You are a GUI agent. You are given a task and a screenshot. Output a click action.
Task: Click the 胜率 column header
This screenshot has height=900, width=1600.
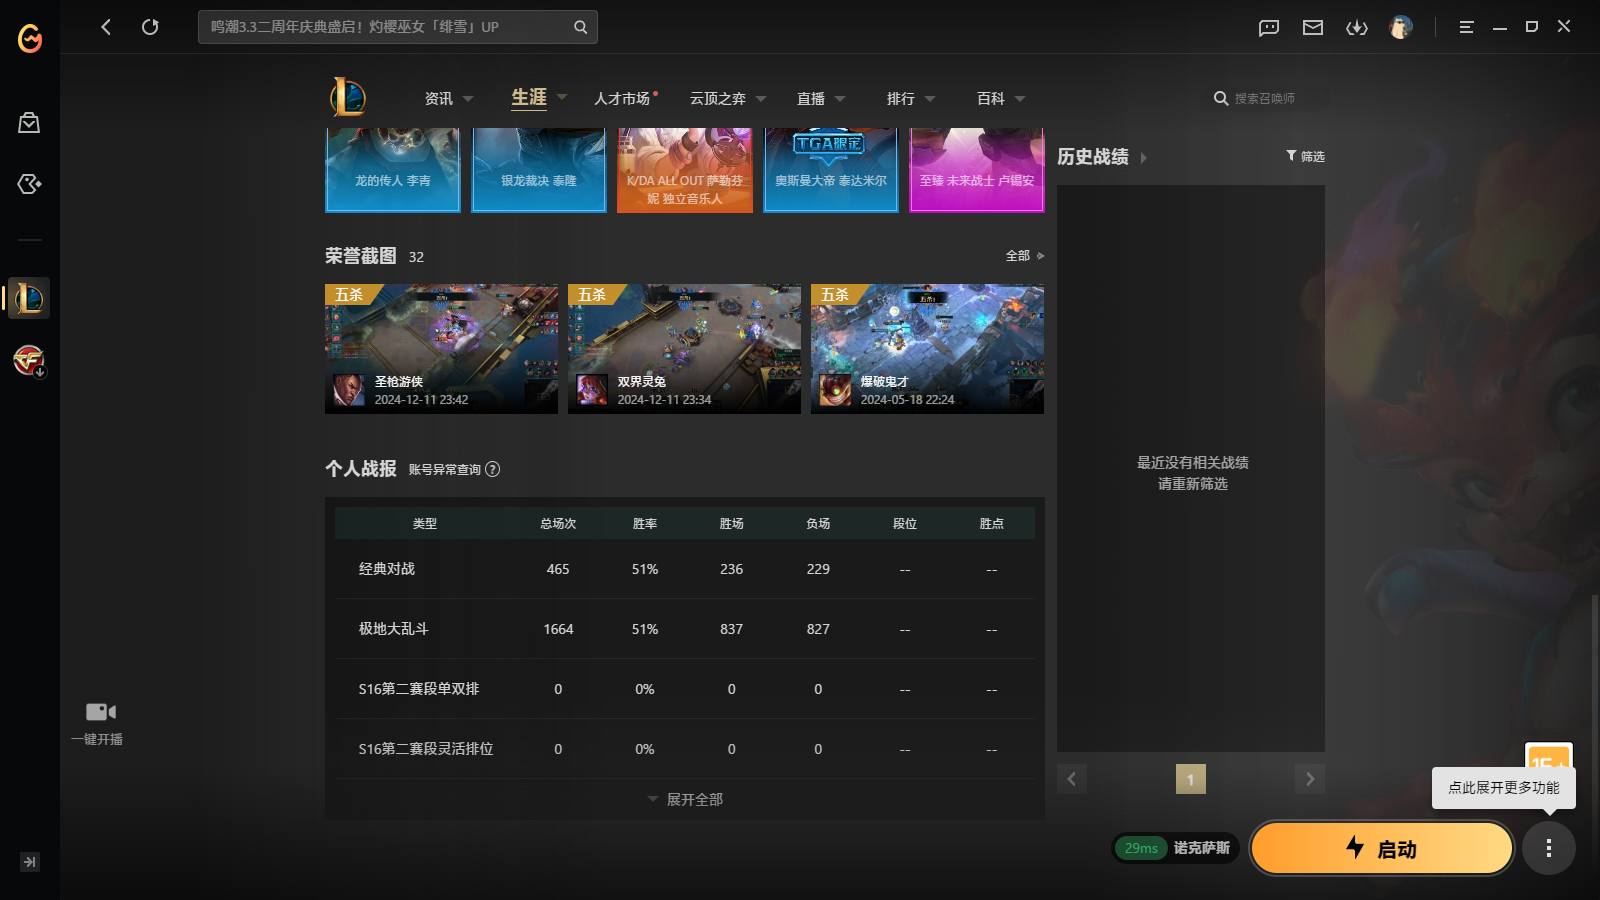click(x=645, y=524)
